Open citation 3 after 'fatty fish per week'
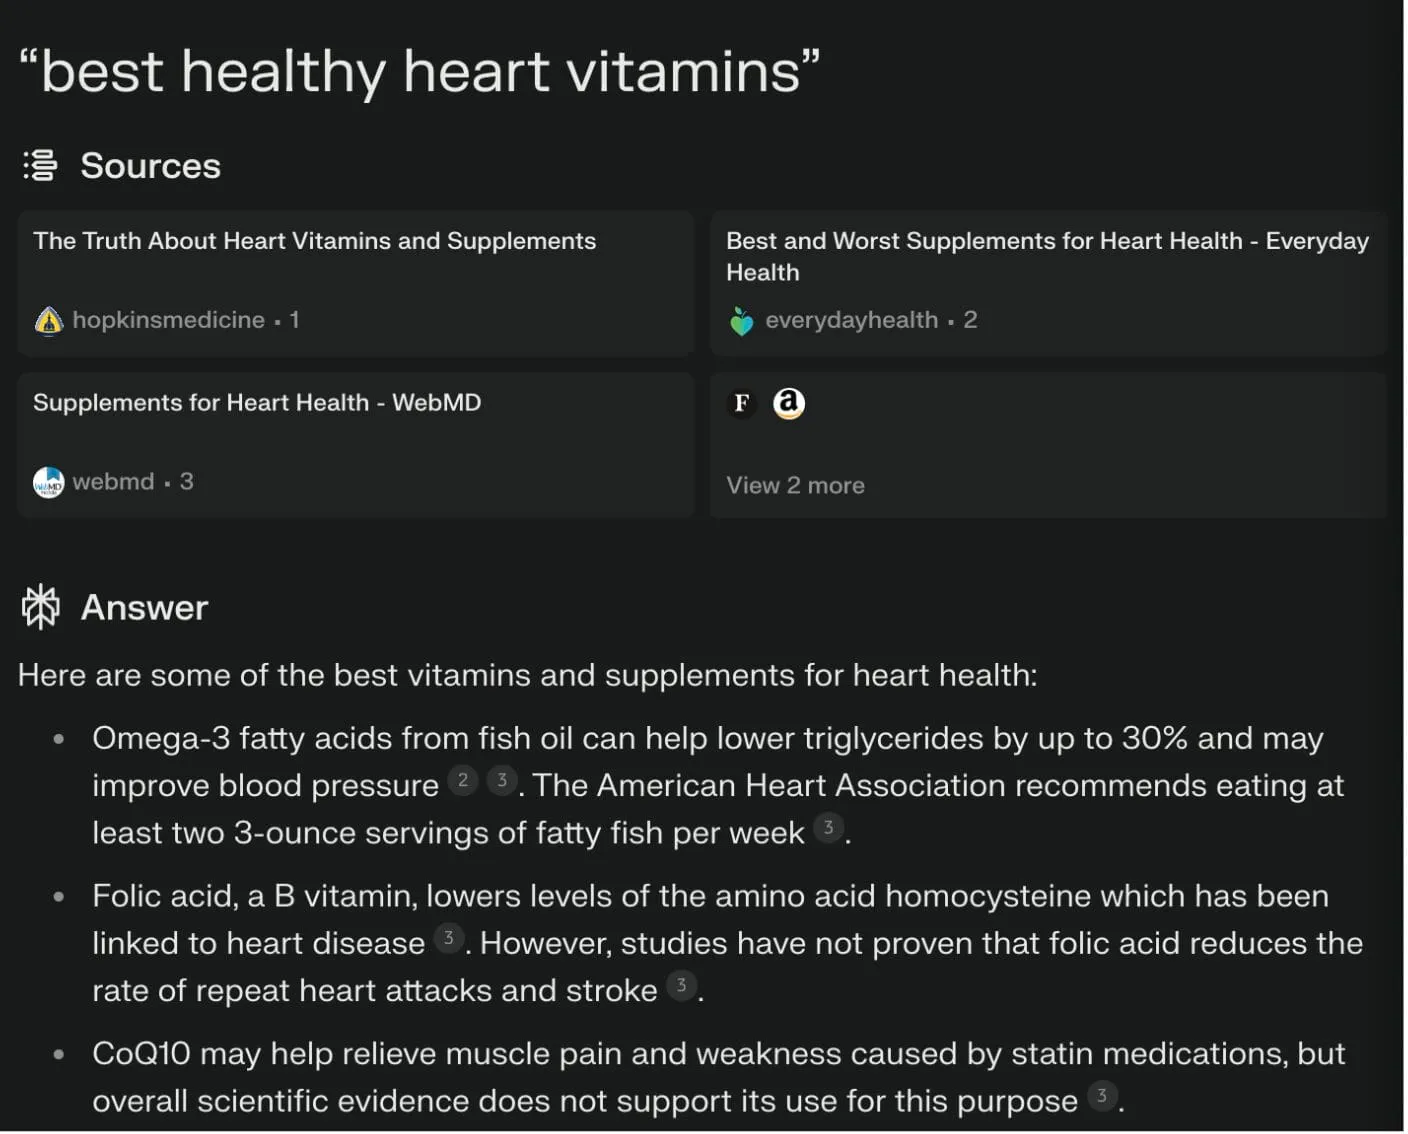This screenshot has height=1134, width=1408. 828,827
